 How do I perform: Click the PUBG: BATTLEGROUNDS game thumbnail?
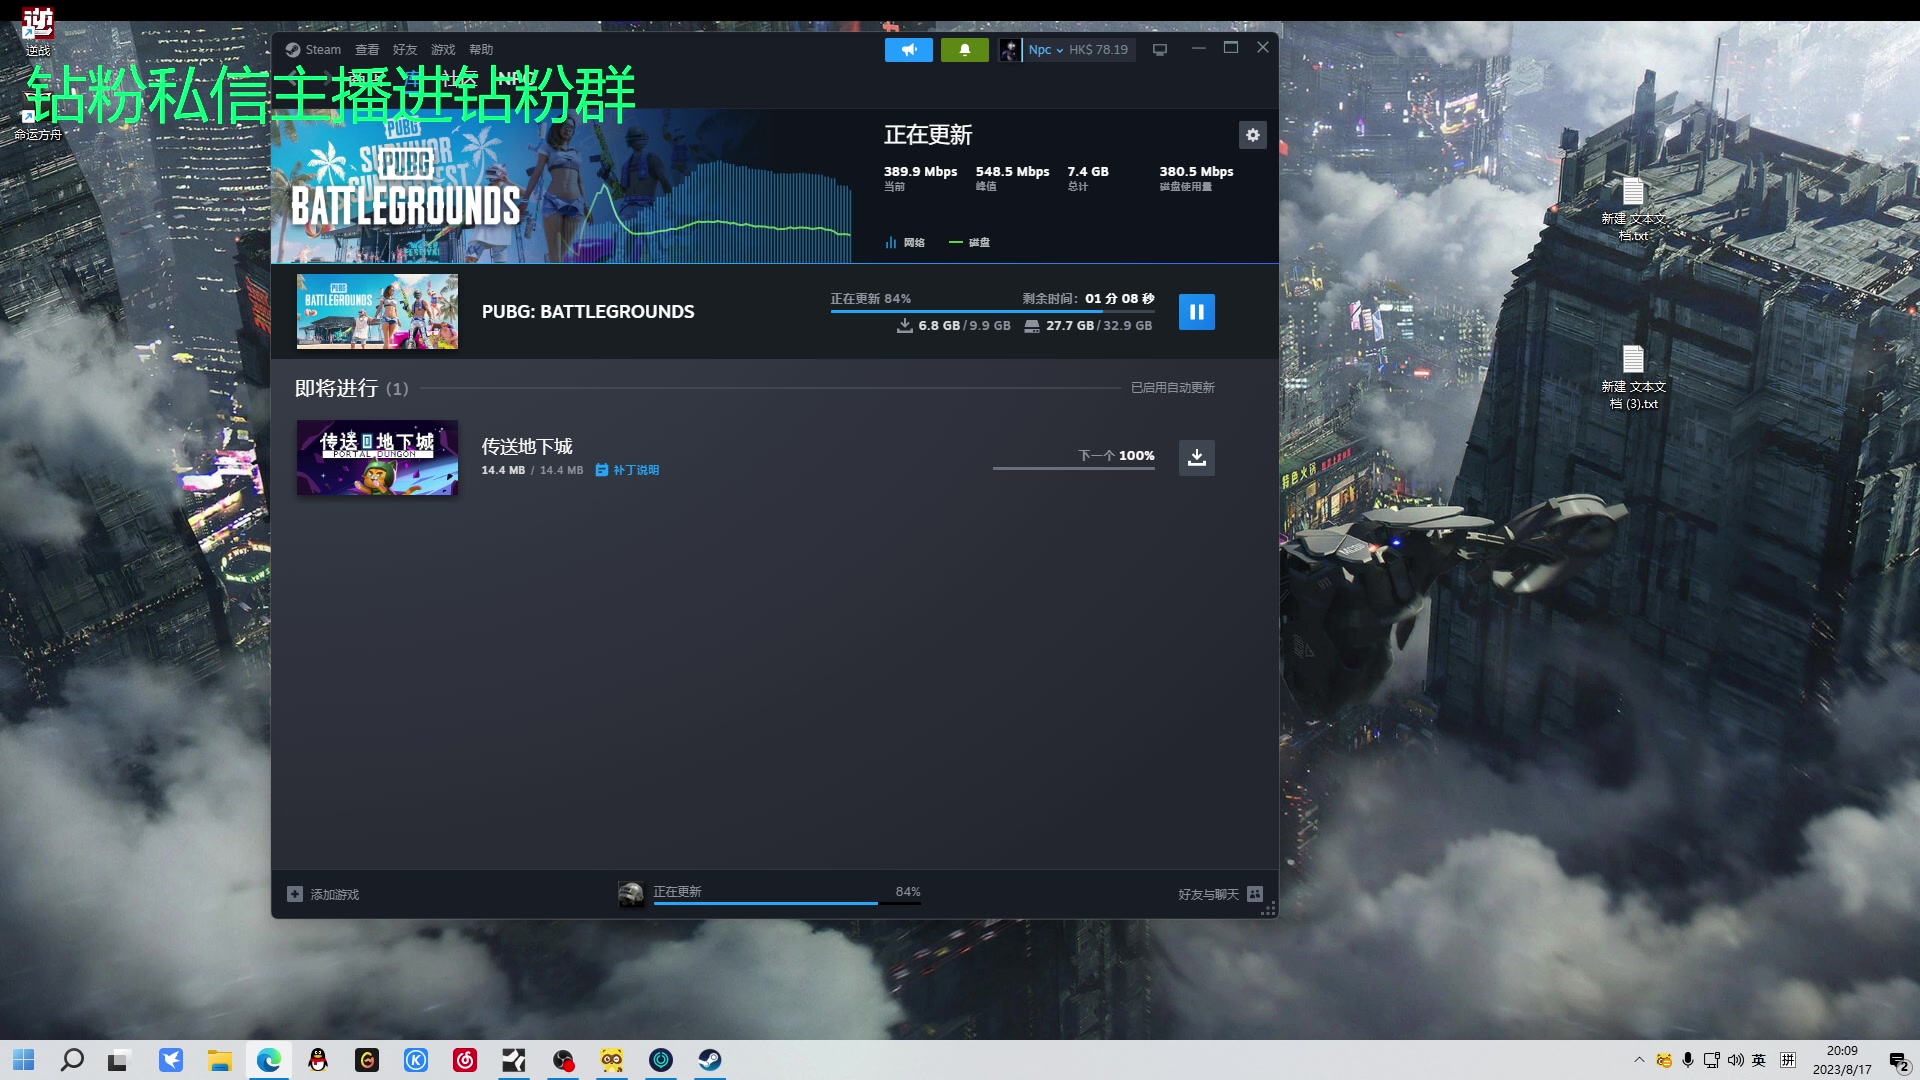point(377,312)
